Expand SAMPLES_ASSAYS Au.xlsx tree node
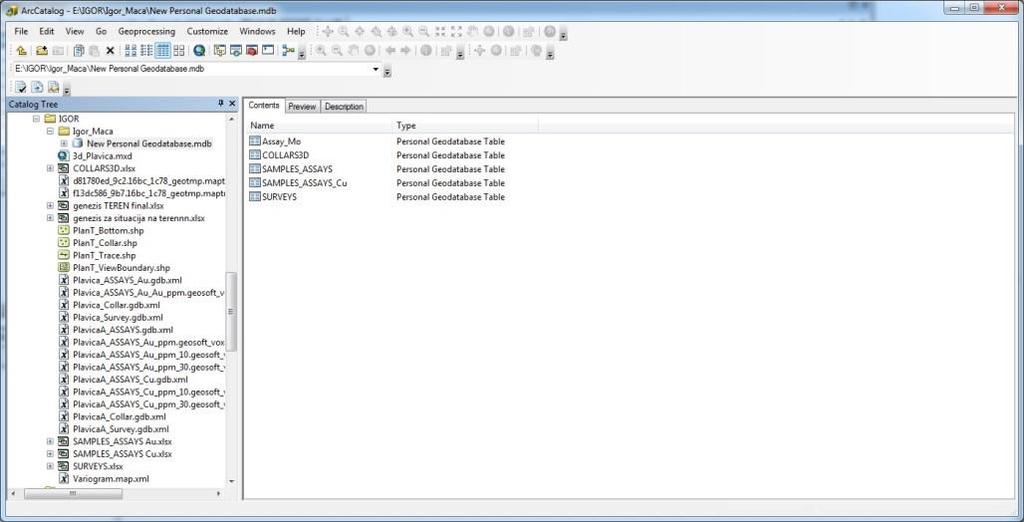The height and width of the screenshot is (522, 1024). pos(50,442)
